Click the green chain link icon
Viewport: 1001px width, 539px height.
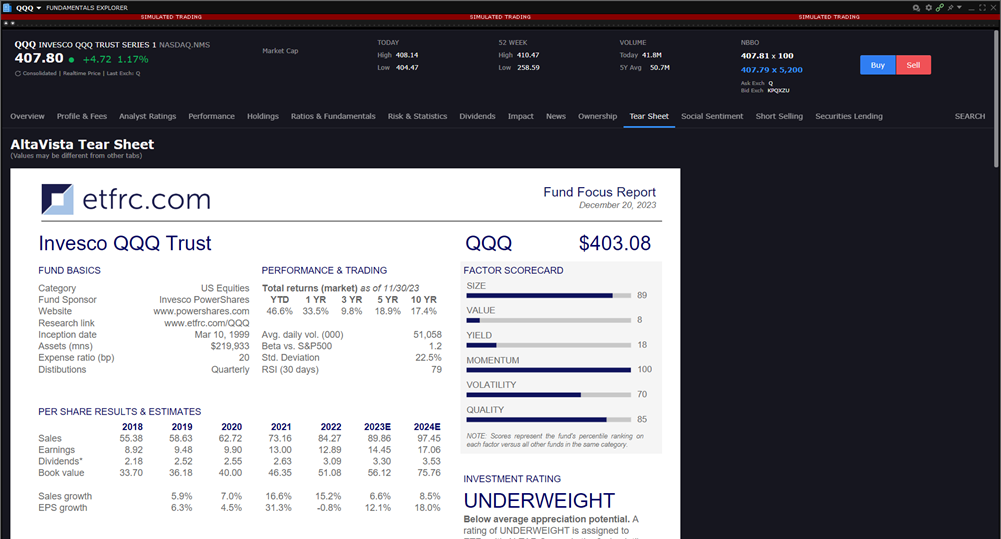940,8
